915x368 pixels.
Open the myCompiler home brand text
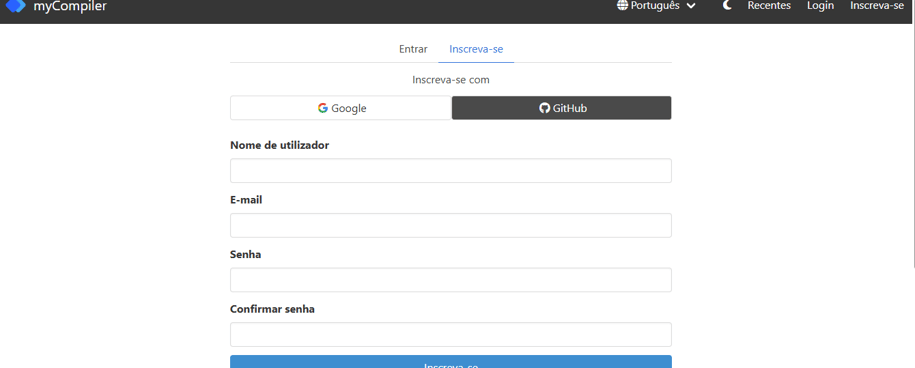coord(70,6)
